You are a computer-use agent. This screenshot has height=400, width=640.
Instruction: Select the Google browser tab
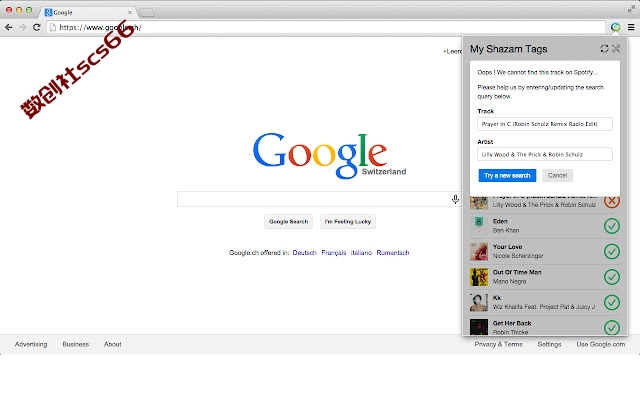click(x=88, y=13)
